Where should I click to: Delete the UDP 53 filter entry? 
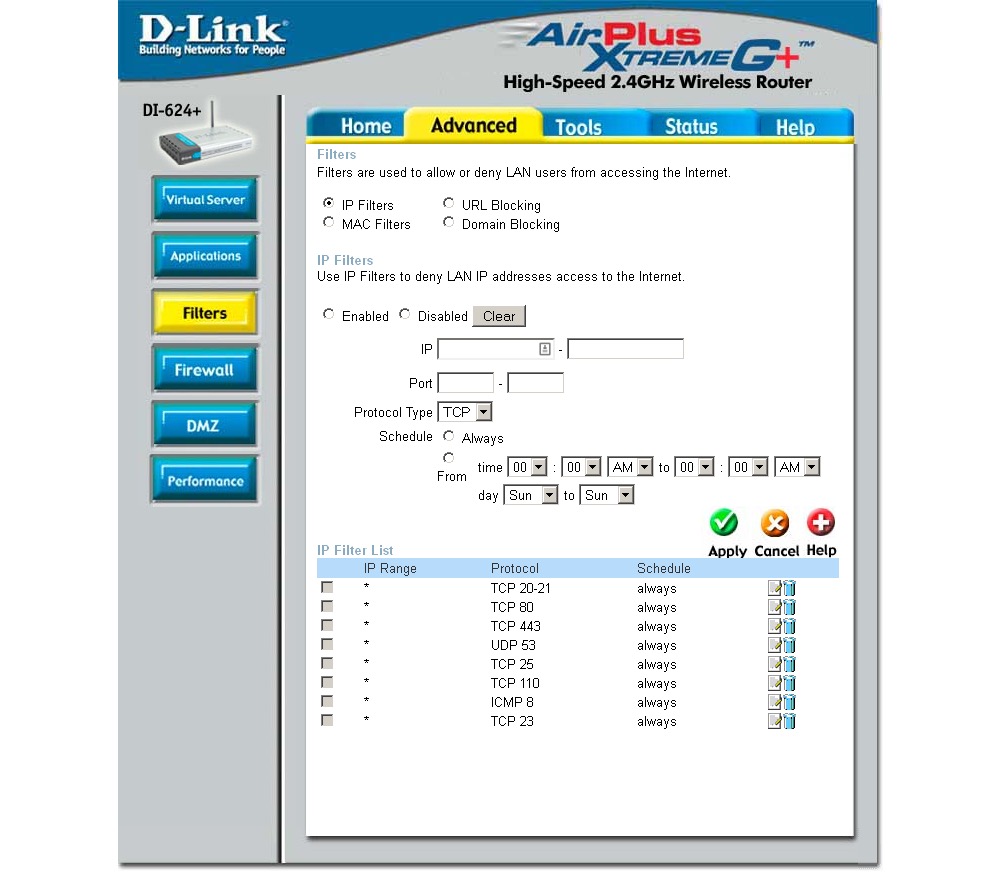pos(789,645)
